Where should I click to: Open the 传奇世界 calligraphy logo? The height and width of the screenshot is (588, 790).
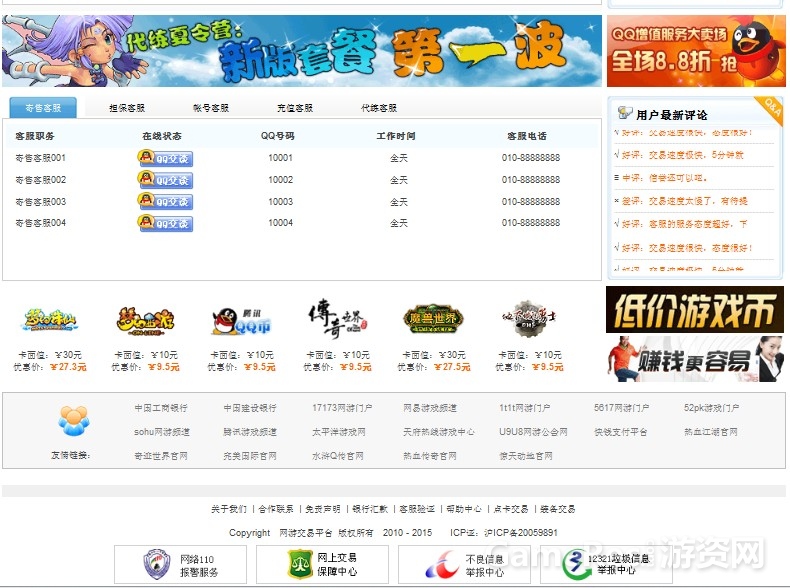tap(337, 319)
